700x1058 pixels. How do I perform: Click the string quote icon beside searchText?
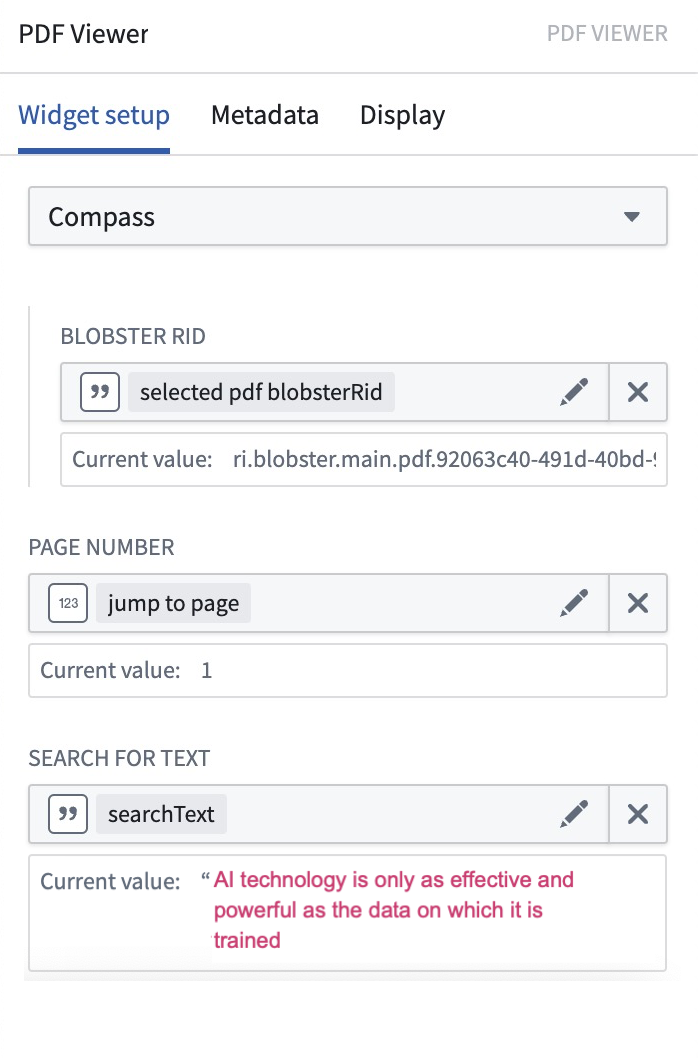(x=68, y=814)
